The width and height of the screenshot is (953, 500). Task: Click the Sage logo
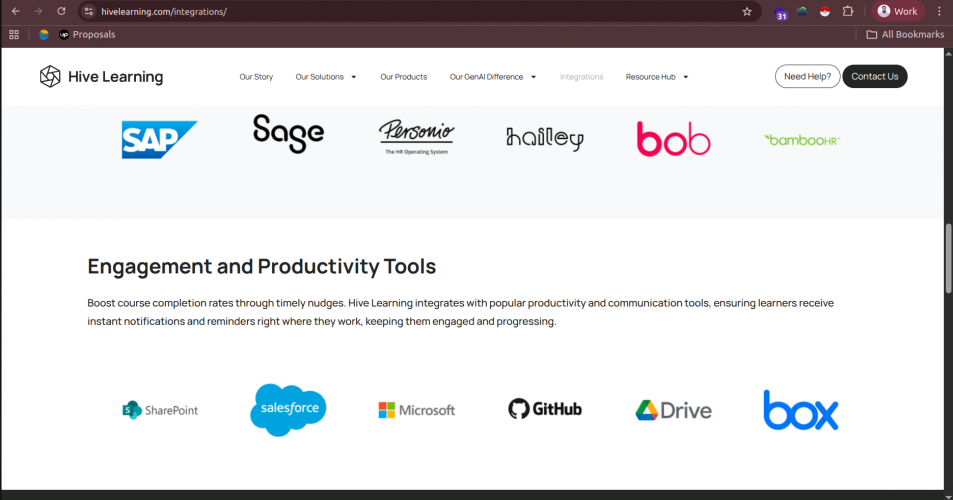click(x=288, y=134)
